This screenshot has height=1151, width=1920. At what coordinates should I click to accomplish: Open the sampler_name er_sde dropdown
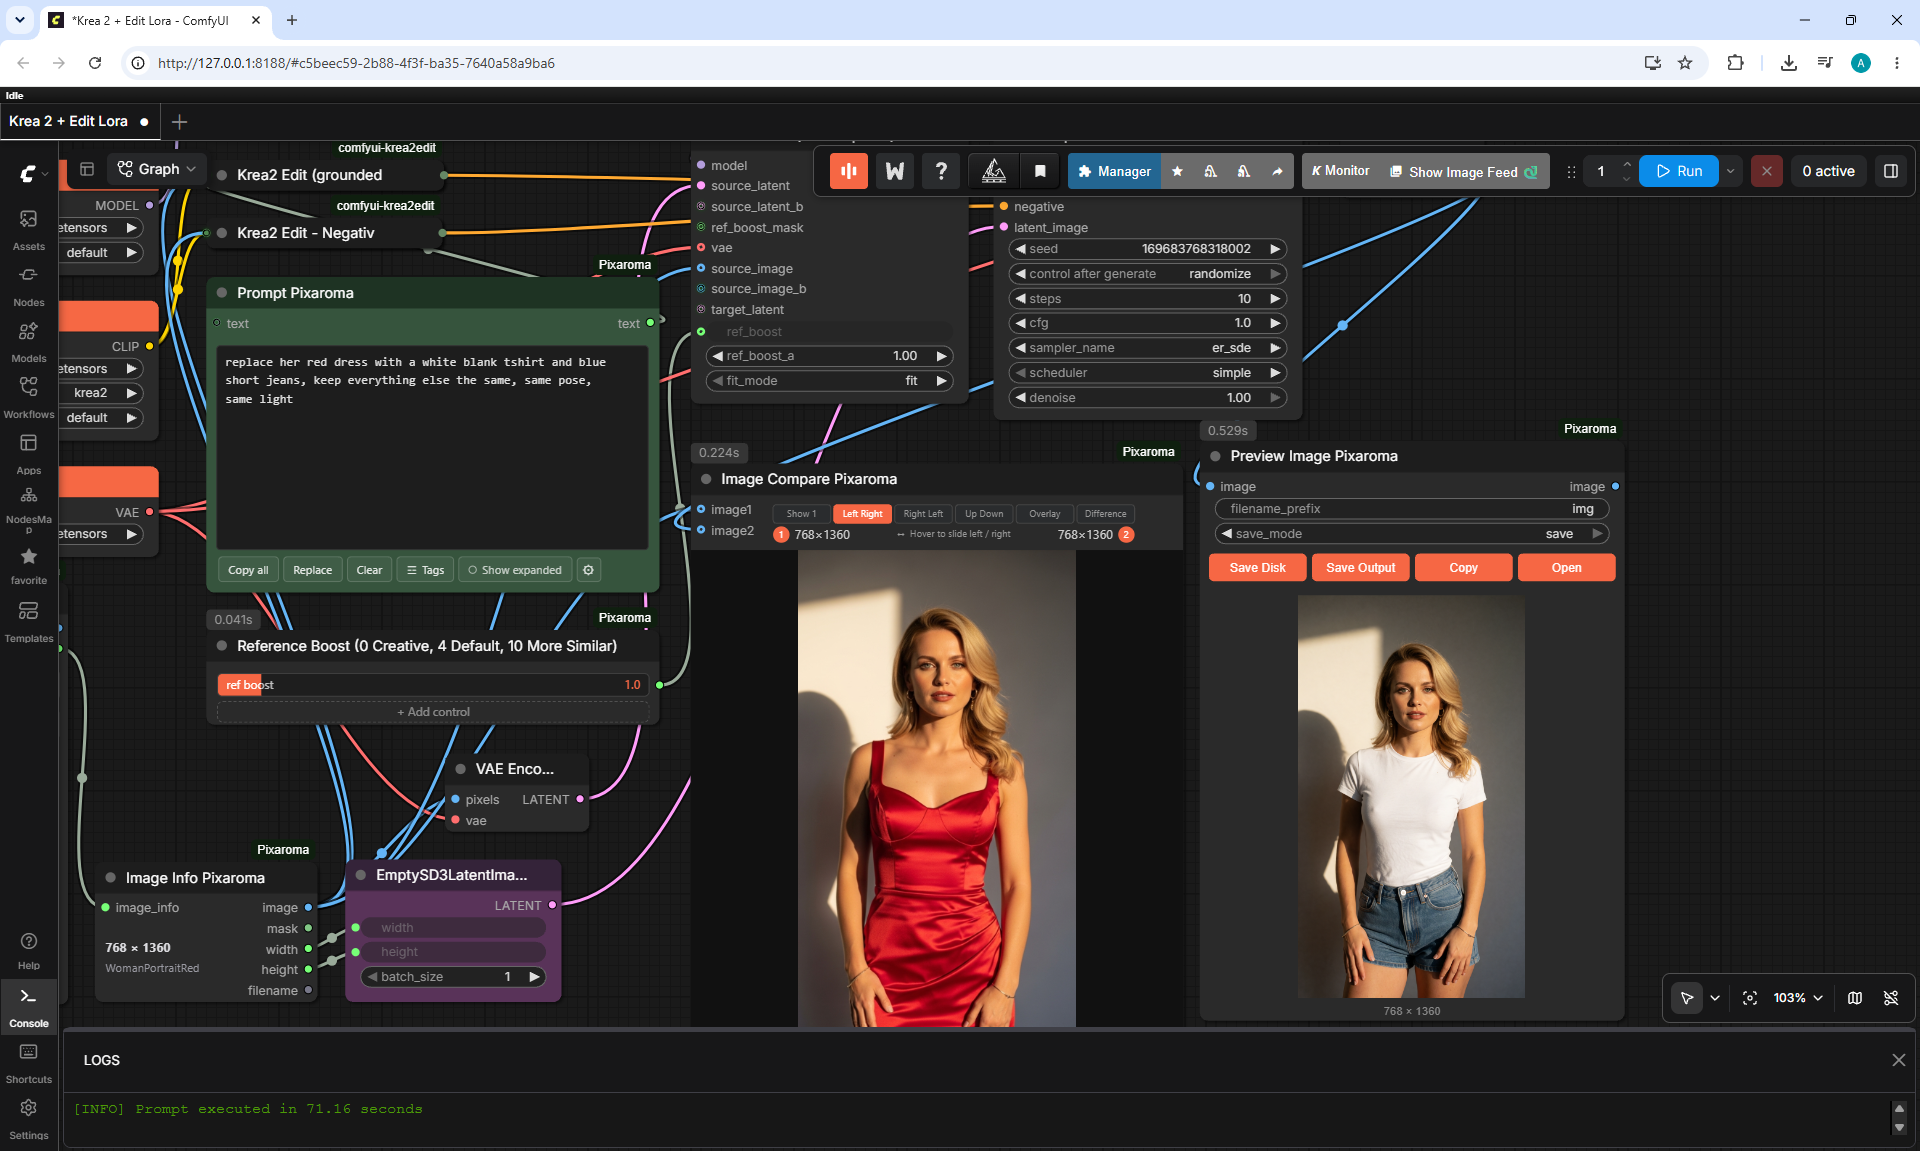tap(1147, 348)
